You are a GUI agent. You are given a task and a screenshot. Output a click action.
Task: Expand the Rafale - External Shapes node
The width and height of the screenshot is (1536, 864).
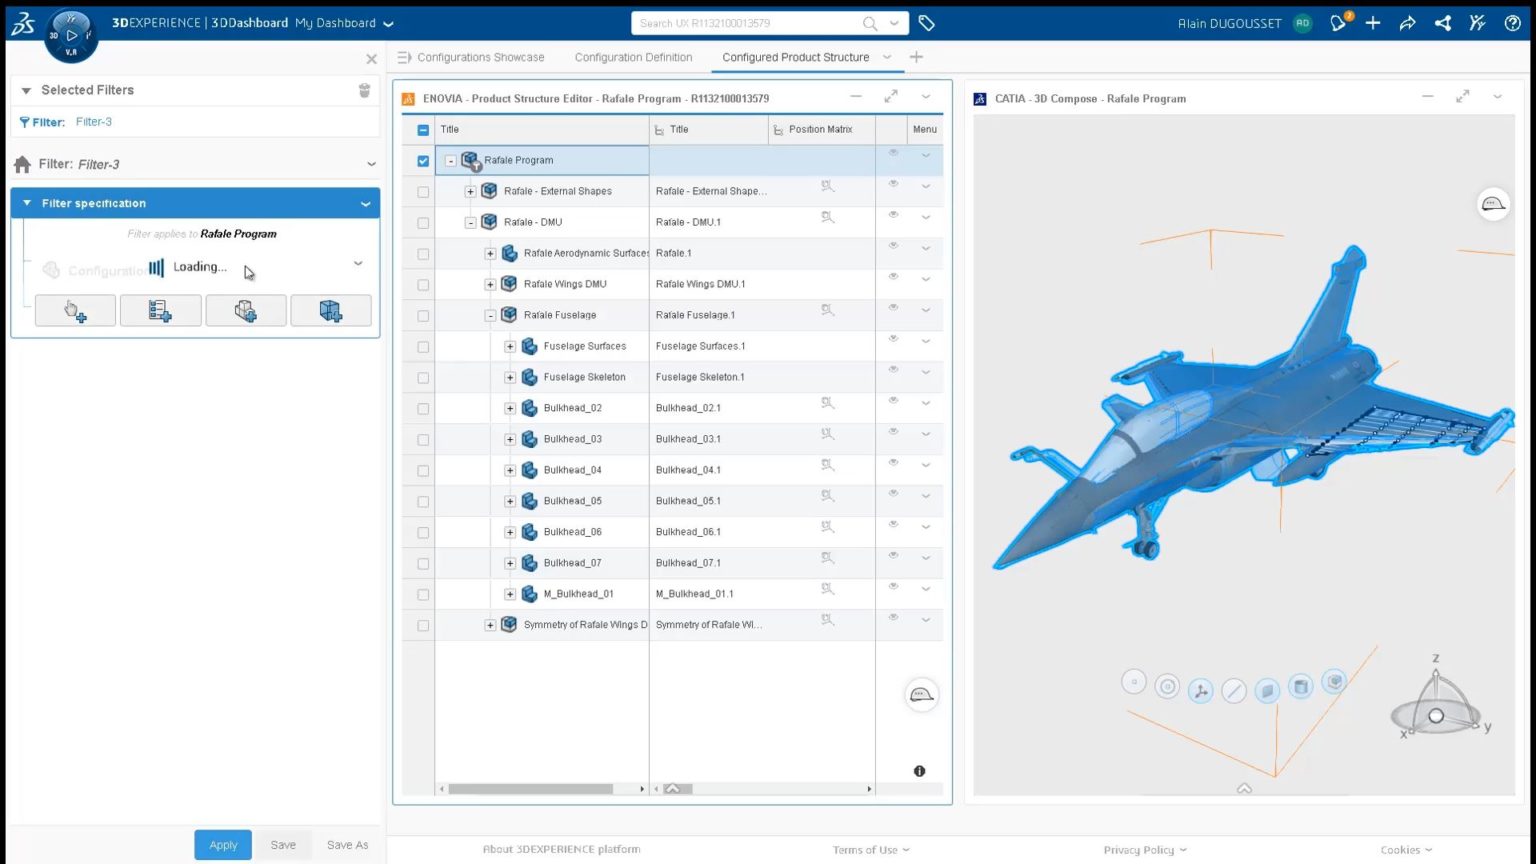click(470, 191)
